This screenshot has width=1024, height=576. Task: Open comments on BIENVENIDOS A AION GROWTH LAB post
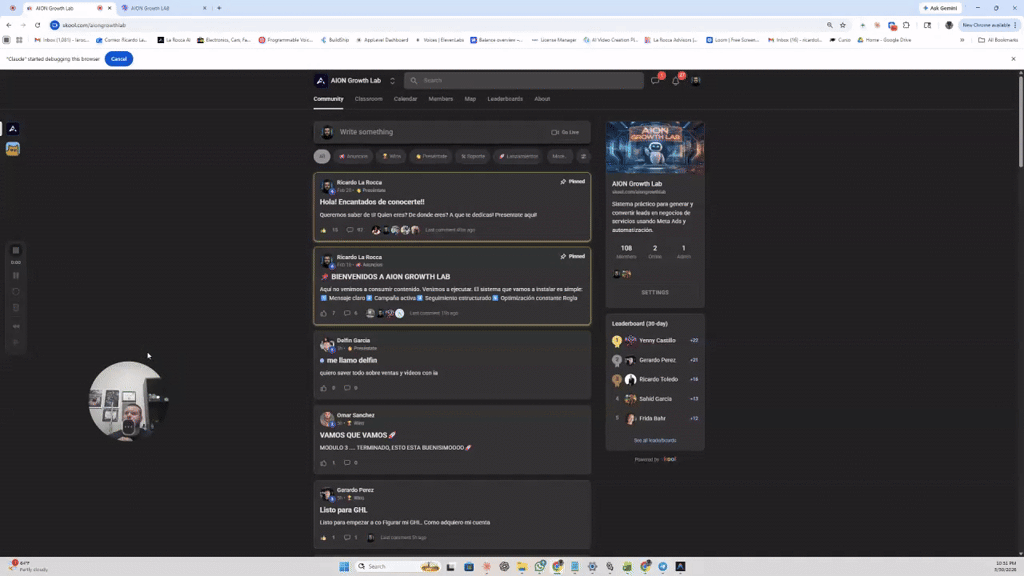tap(347, 313)
